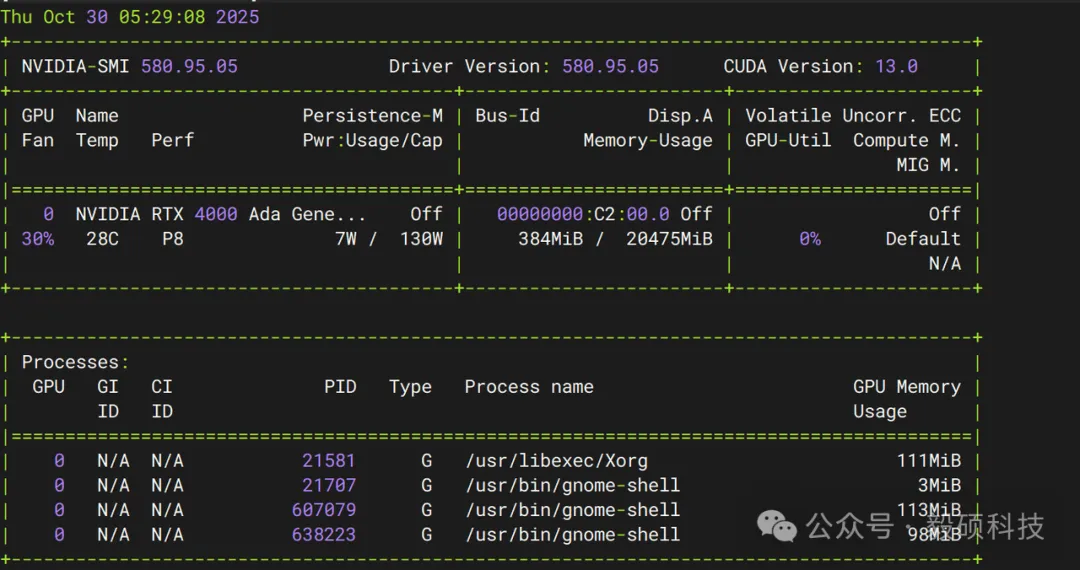Click the Xorg memory usage 111MiB

(x=928, y=461)
